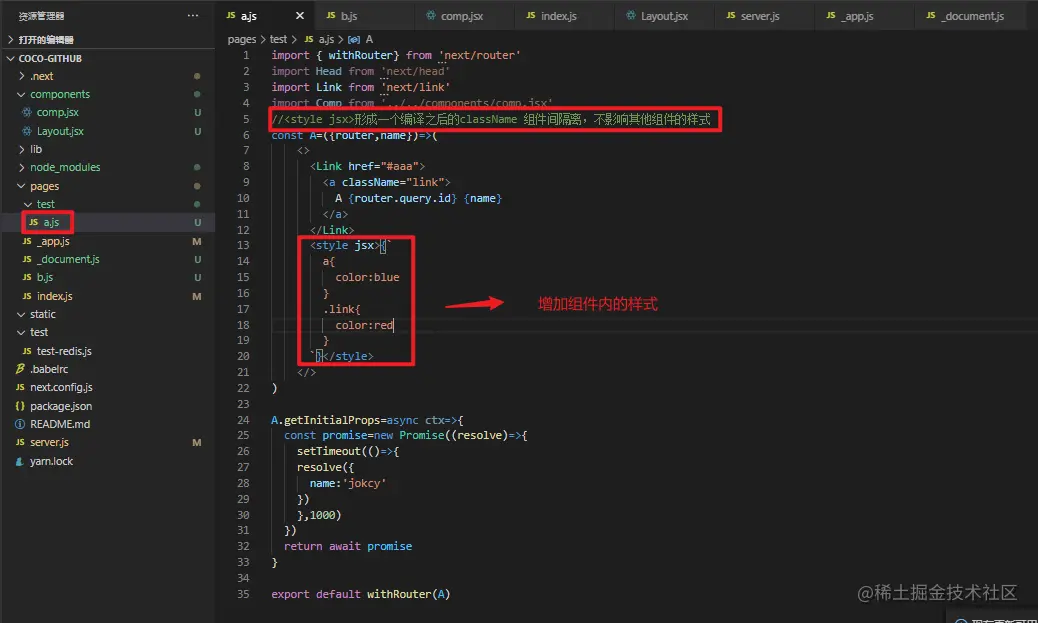Click the pages breadcrumb segment
The width and height of the screenshot is (1038, 623).
click(x=242, y=39)
